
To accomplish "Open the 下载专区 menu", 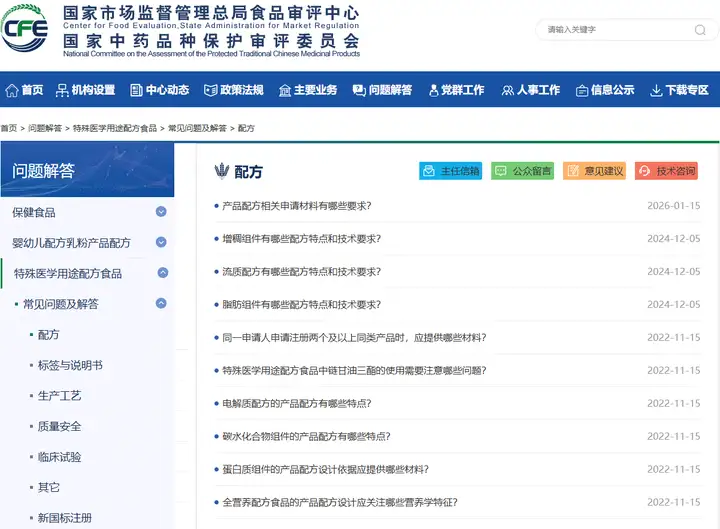I will pos(687,90).
